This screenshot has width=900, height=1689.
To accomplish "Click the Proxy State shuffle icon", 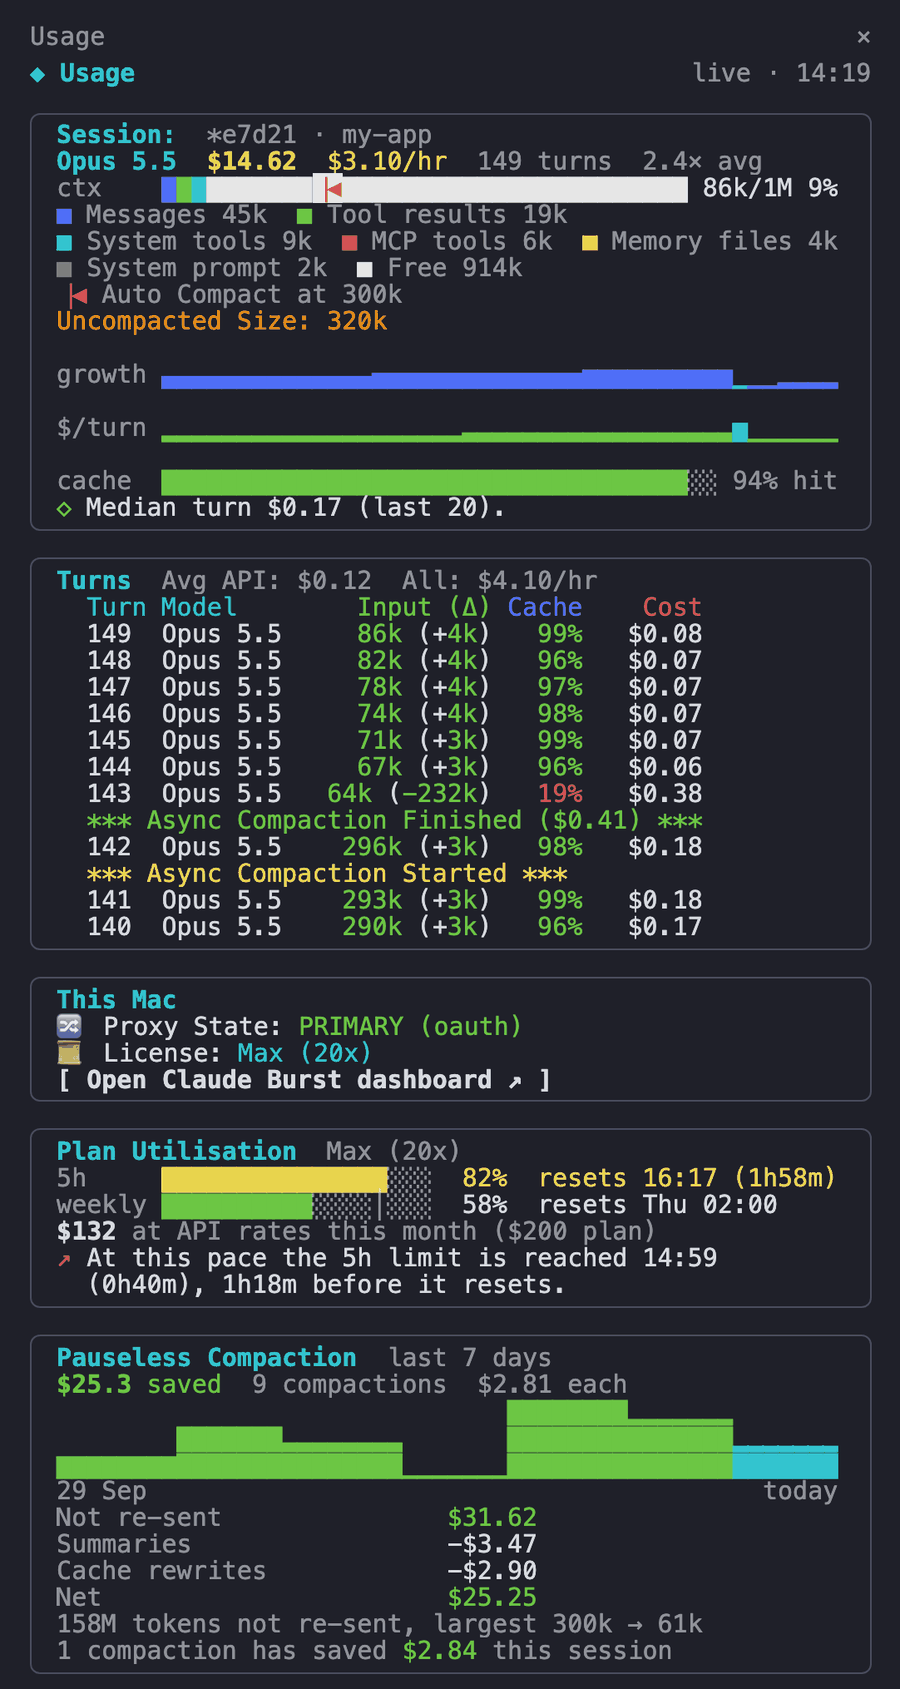I will (69, 1026).
